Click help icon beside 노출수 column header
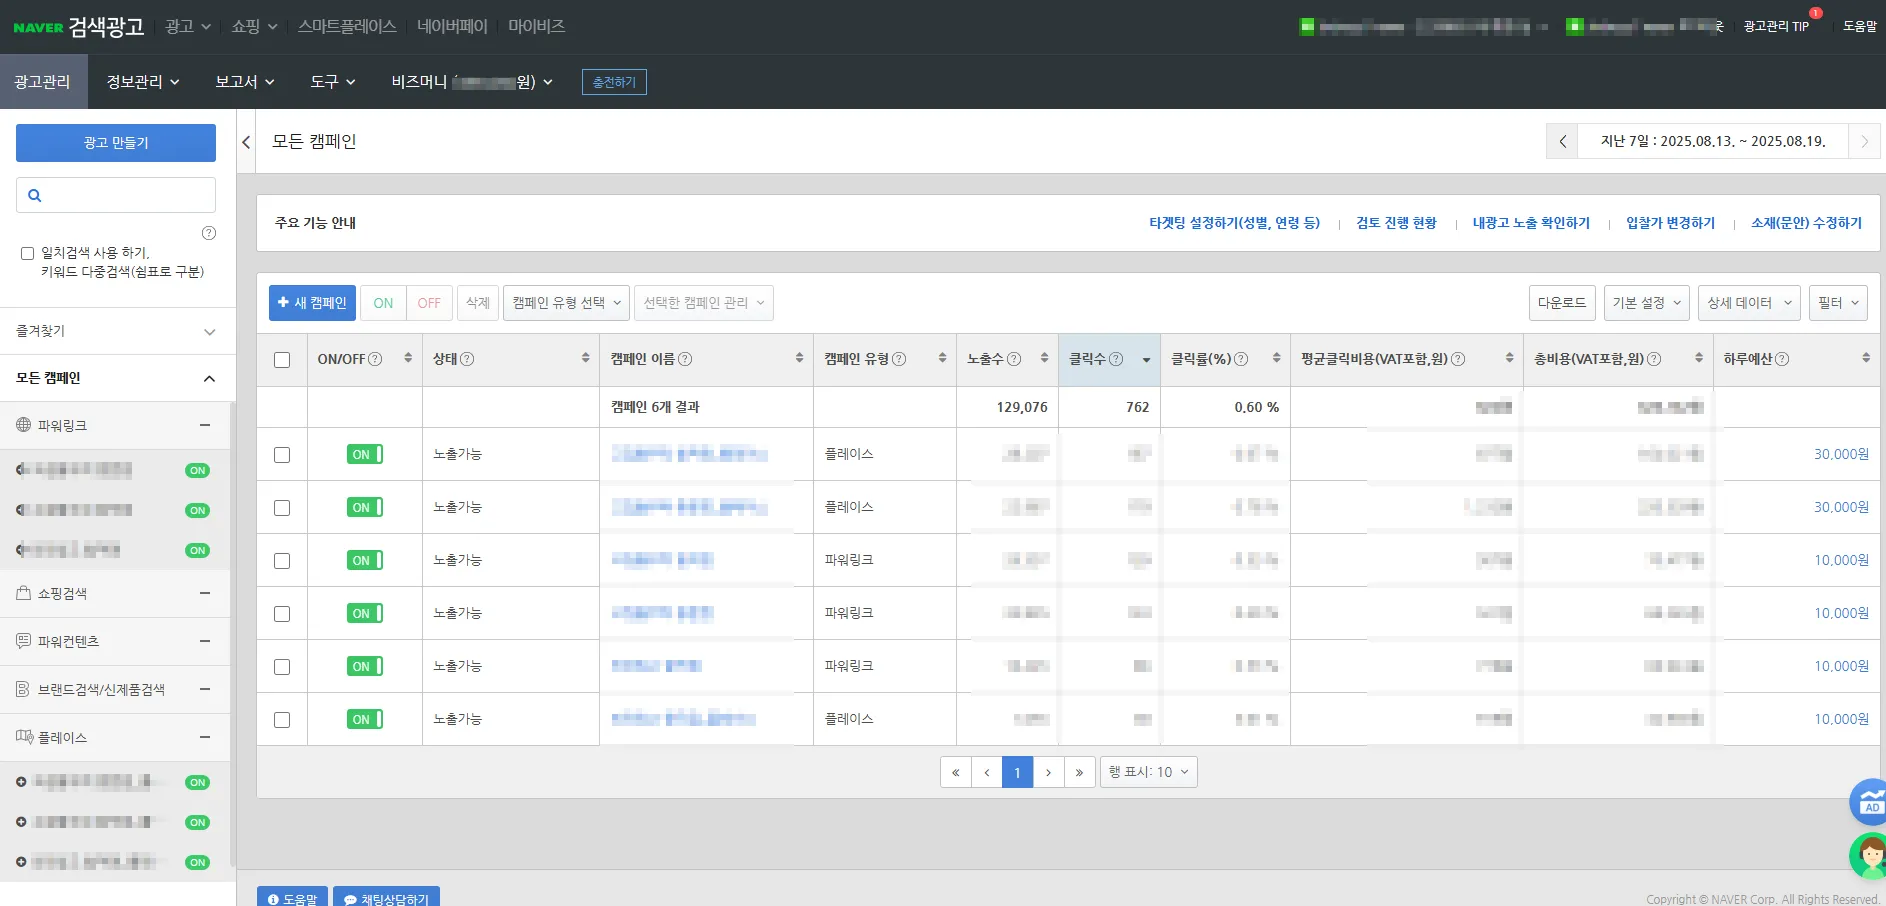Screen dimensions: 1886x906 [1014, 359]
